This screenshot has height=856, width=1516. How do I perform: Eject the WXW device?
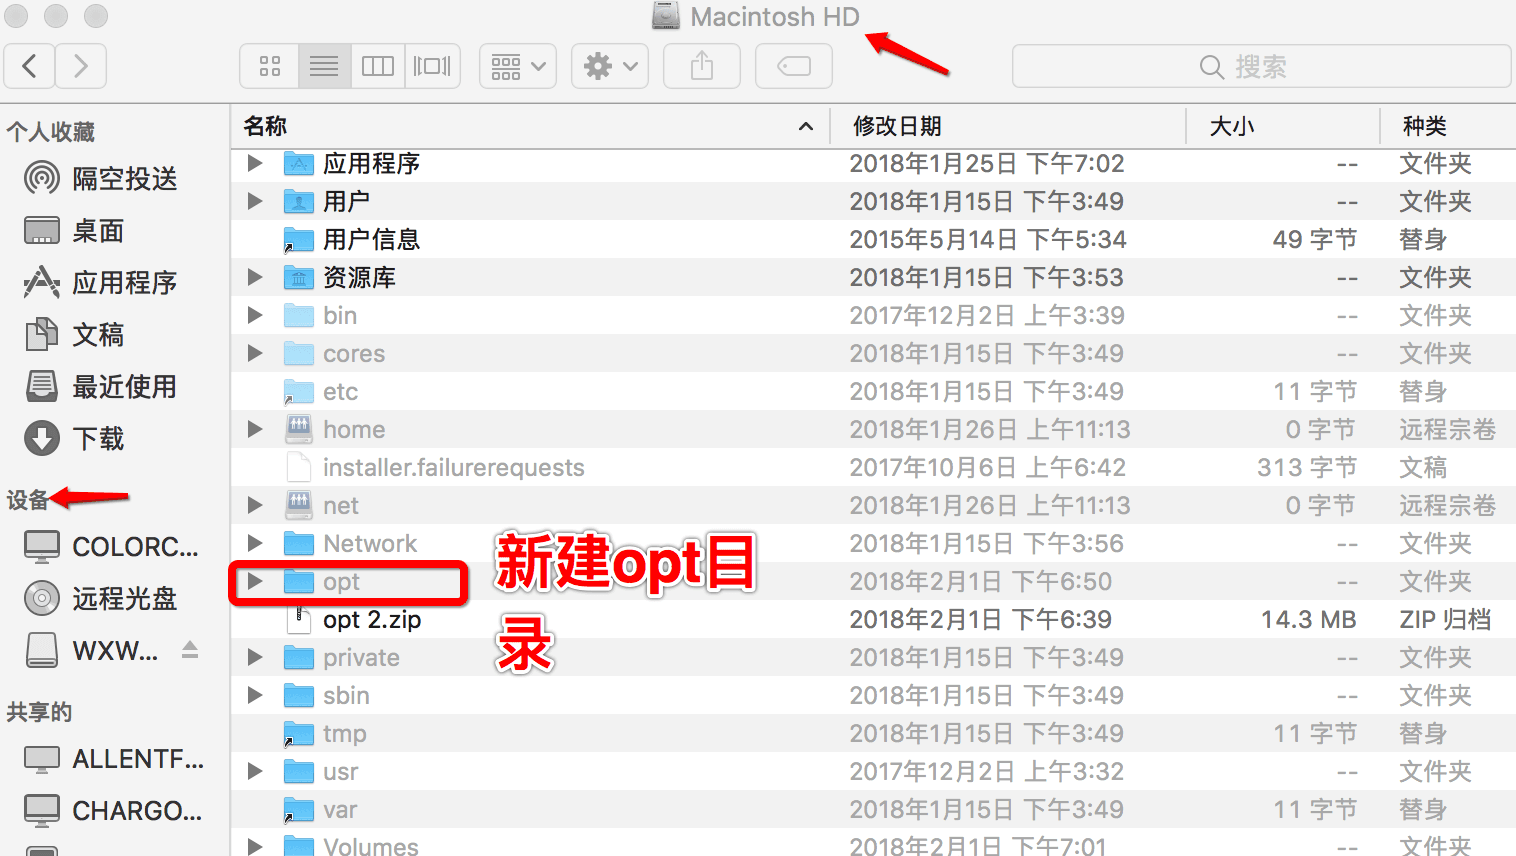coord(190,650)
